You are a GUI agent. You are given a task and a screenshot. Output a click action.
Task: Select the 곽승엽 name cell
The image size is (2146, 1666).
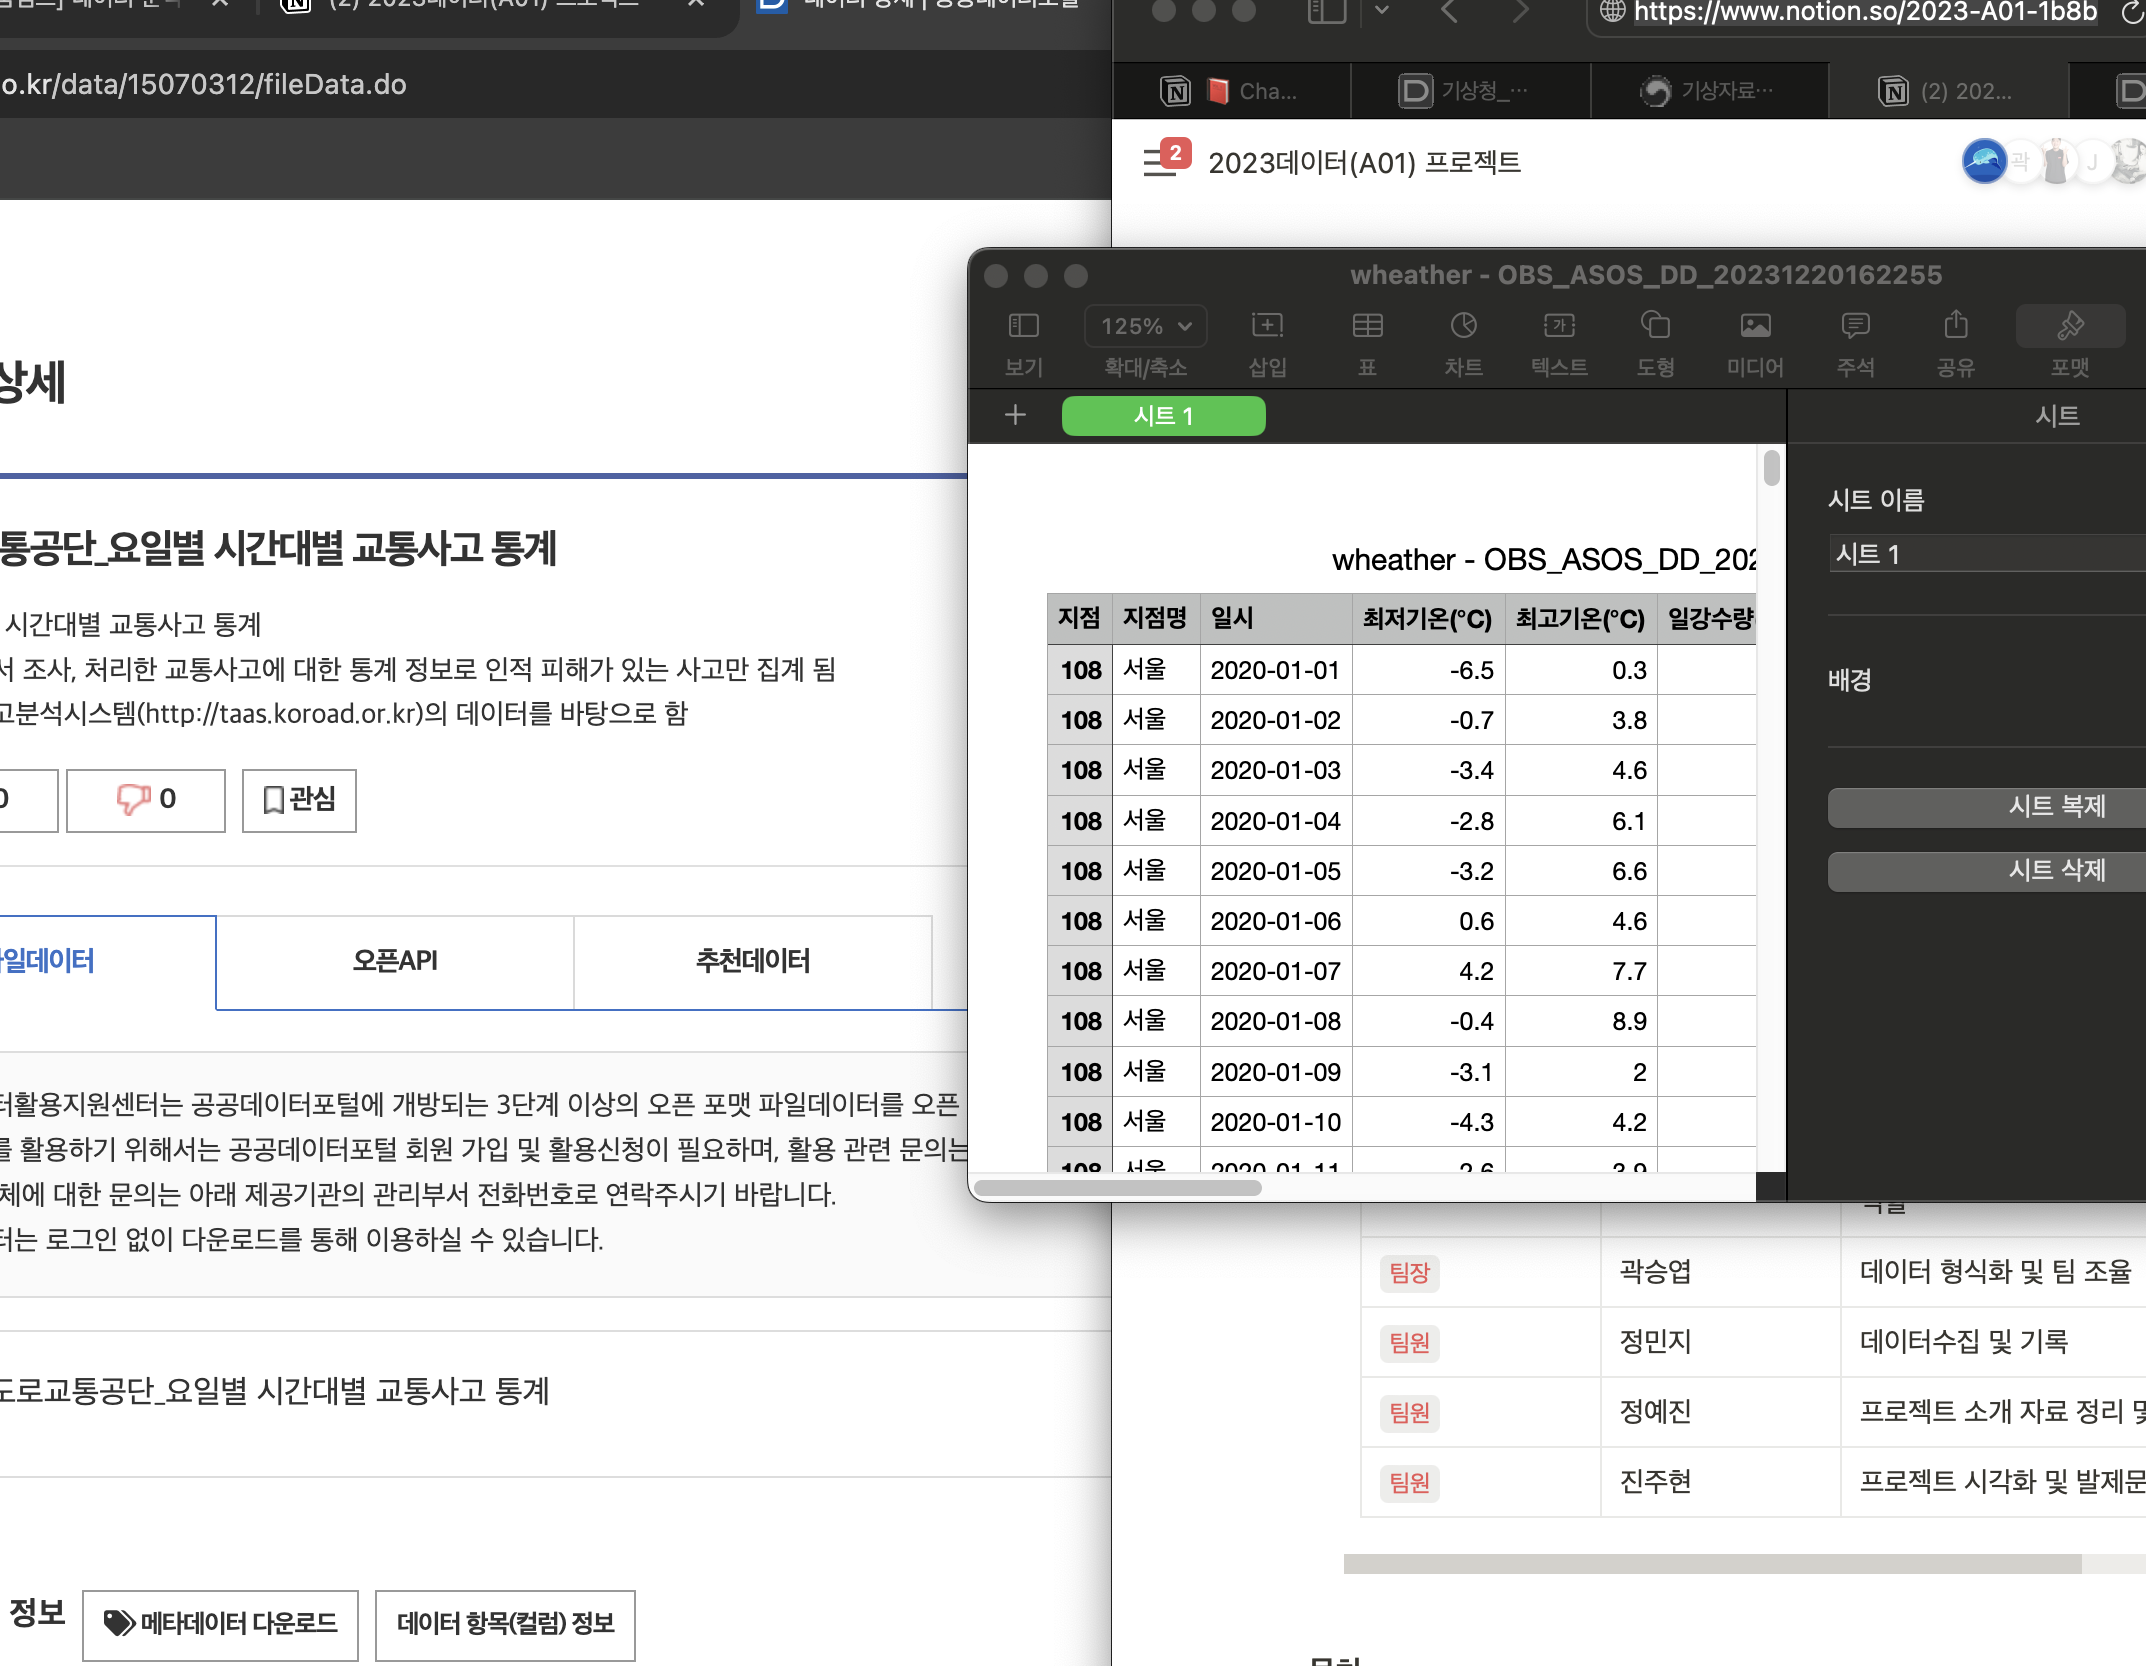pos(1720,1272)
